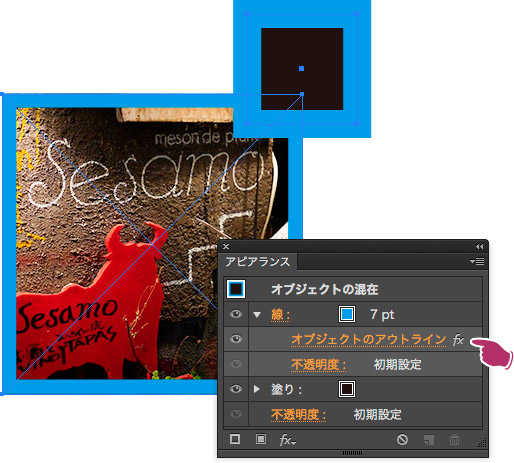Click the trash Delete Selected Item icon
The width and height of the screenshot is (514, 463).
454,440
